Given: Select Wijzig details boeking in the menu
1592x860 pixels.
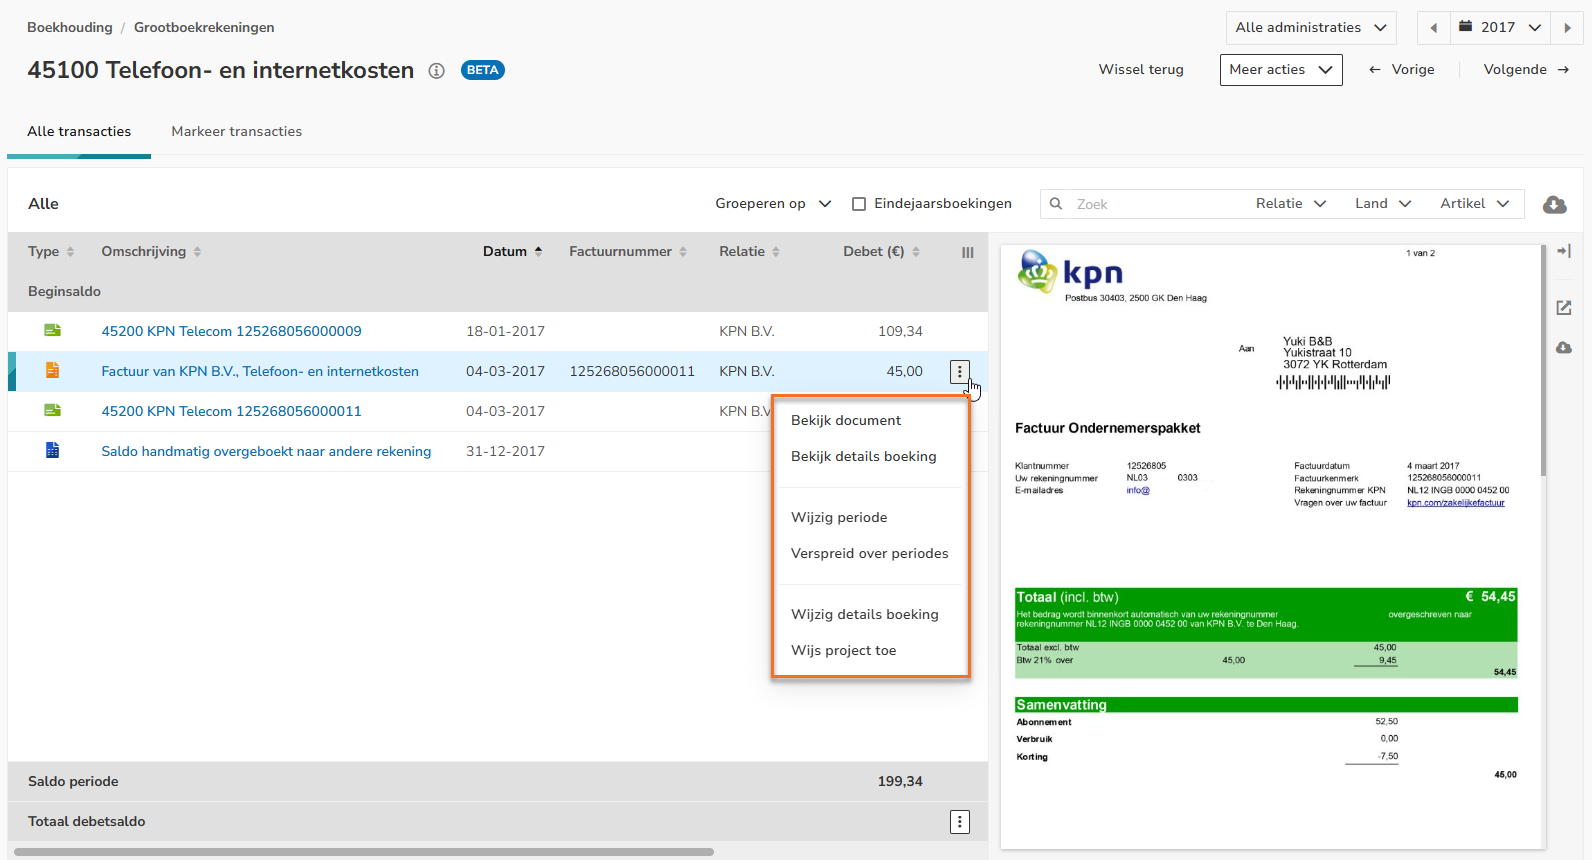Looking at the screenshot, I should [x=865, y=615].
